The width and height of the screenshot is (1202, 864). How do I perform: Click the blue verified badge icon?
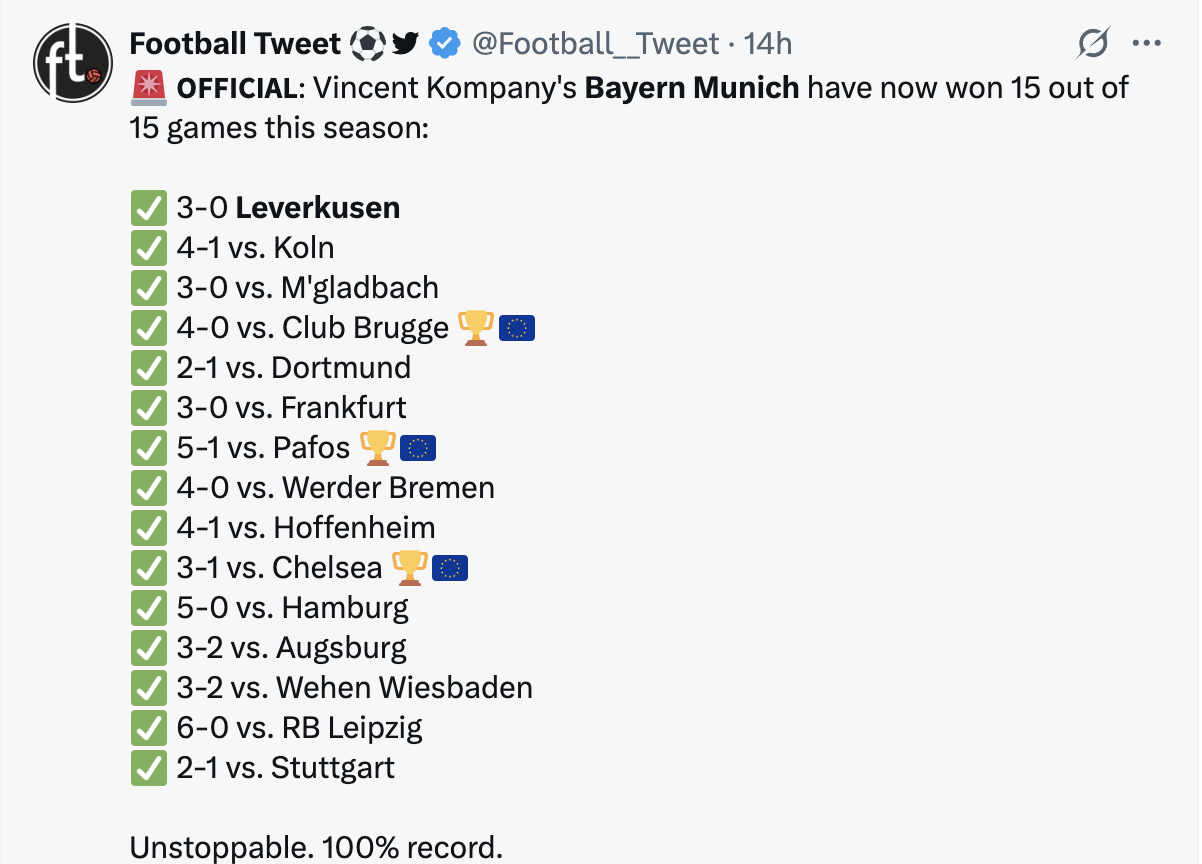(x=444, y=43)
